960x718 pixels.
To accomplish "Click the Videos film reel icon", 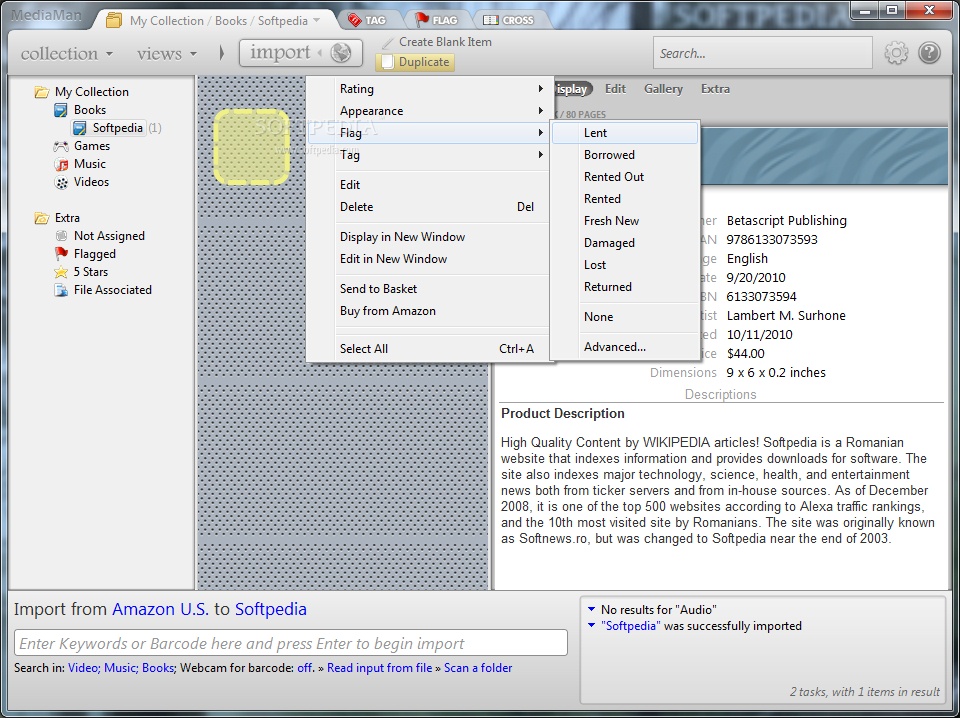I will coord(61,182).
